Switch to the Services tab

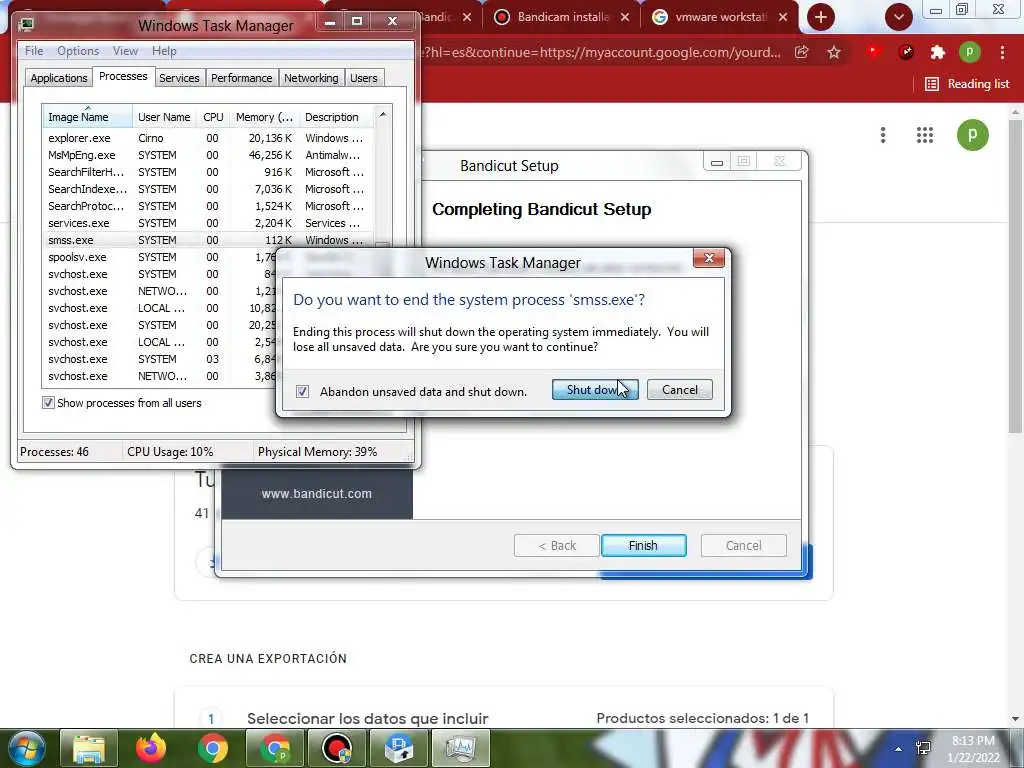[x=179, y=78]
